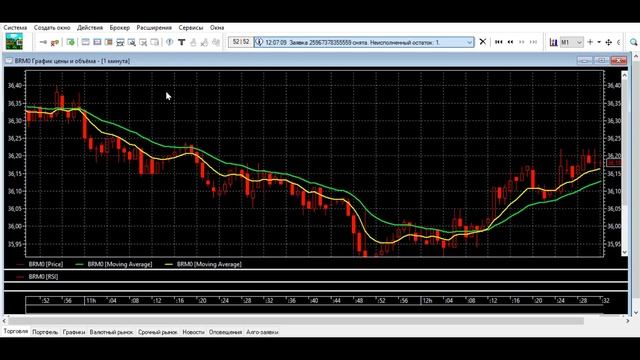Click the green BRM0 [Moving Average] legend entry

tap(114, 264)
